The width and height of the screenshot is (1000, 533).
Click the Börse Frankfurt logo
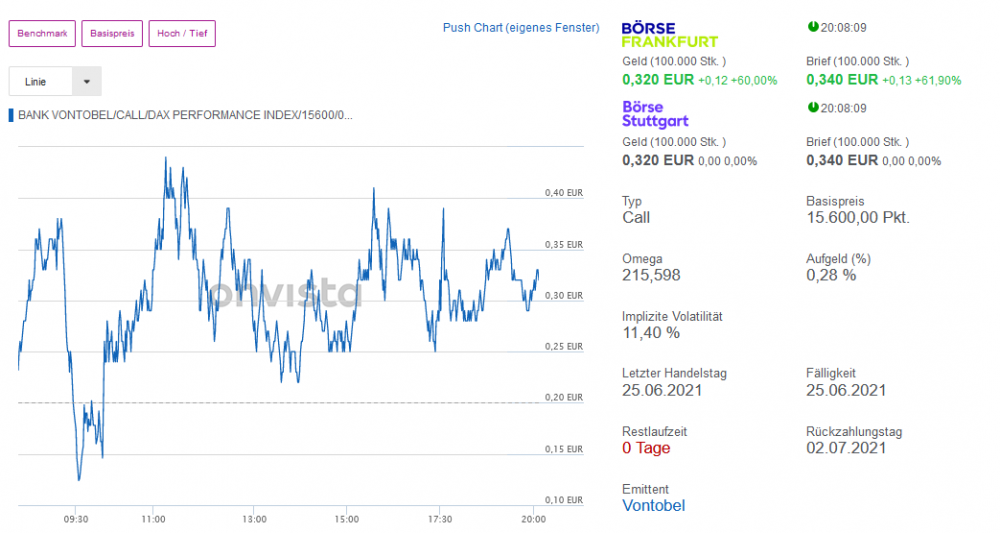(669, 34)
